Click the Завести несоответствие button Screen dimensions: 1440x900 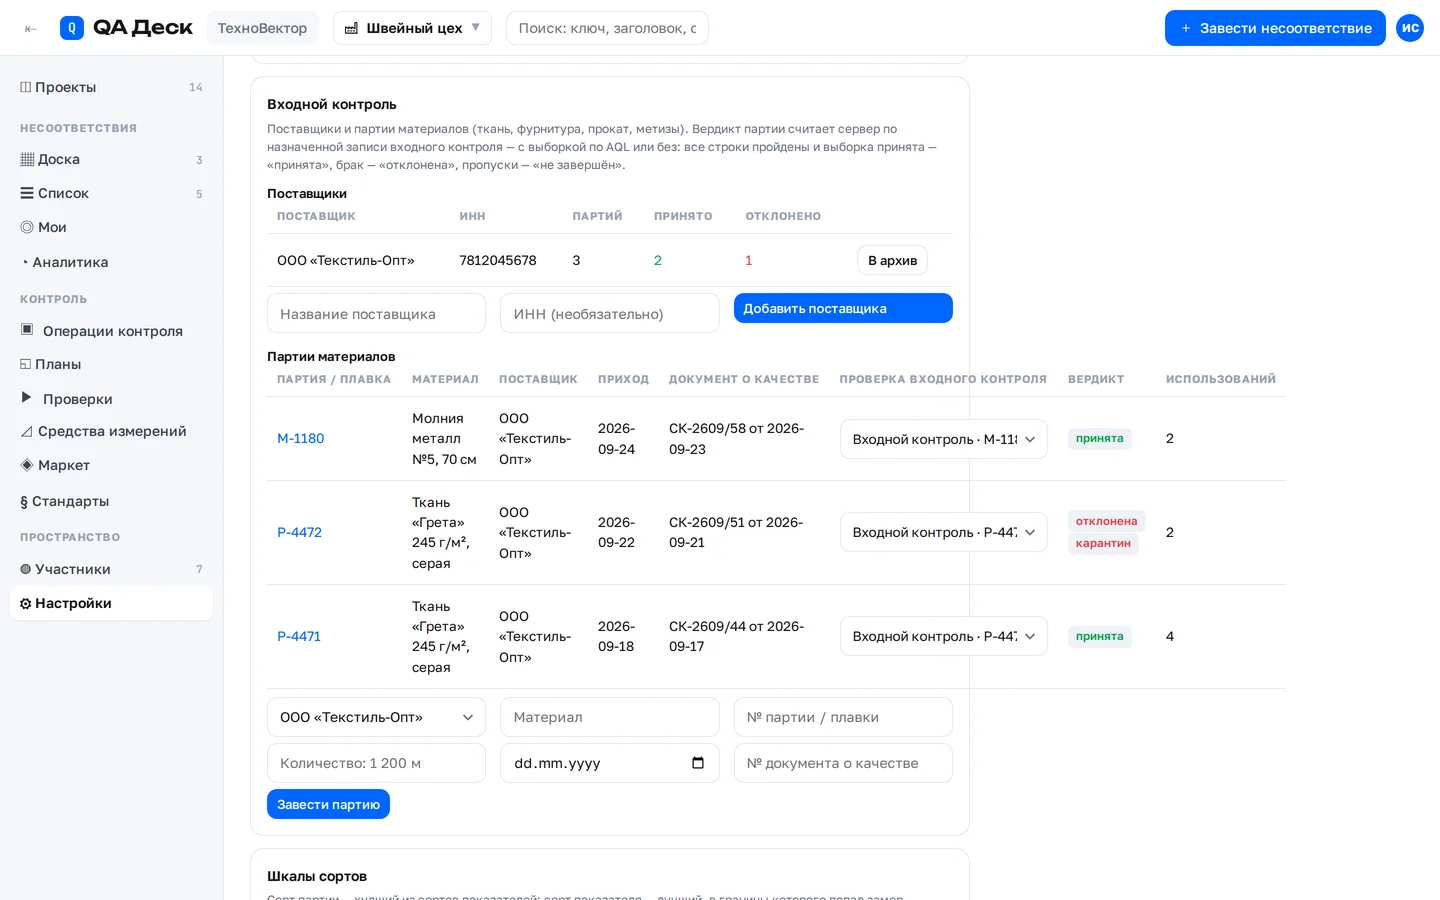(1275, 28)
